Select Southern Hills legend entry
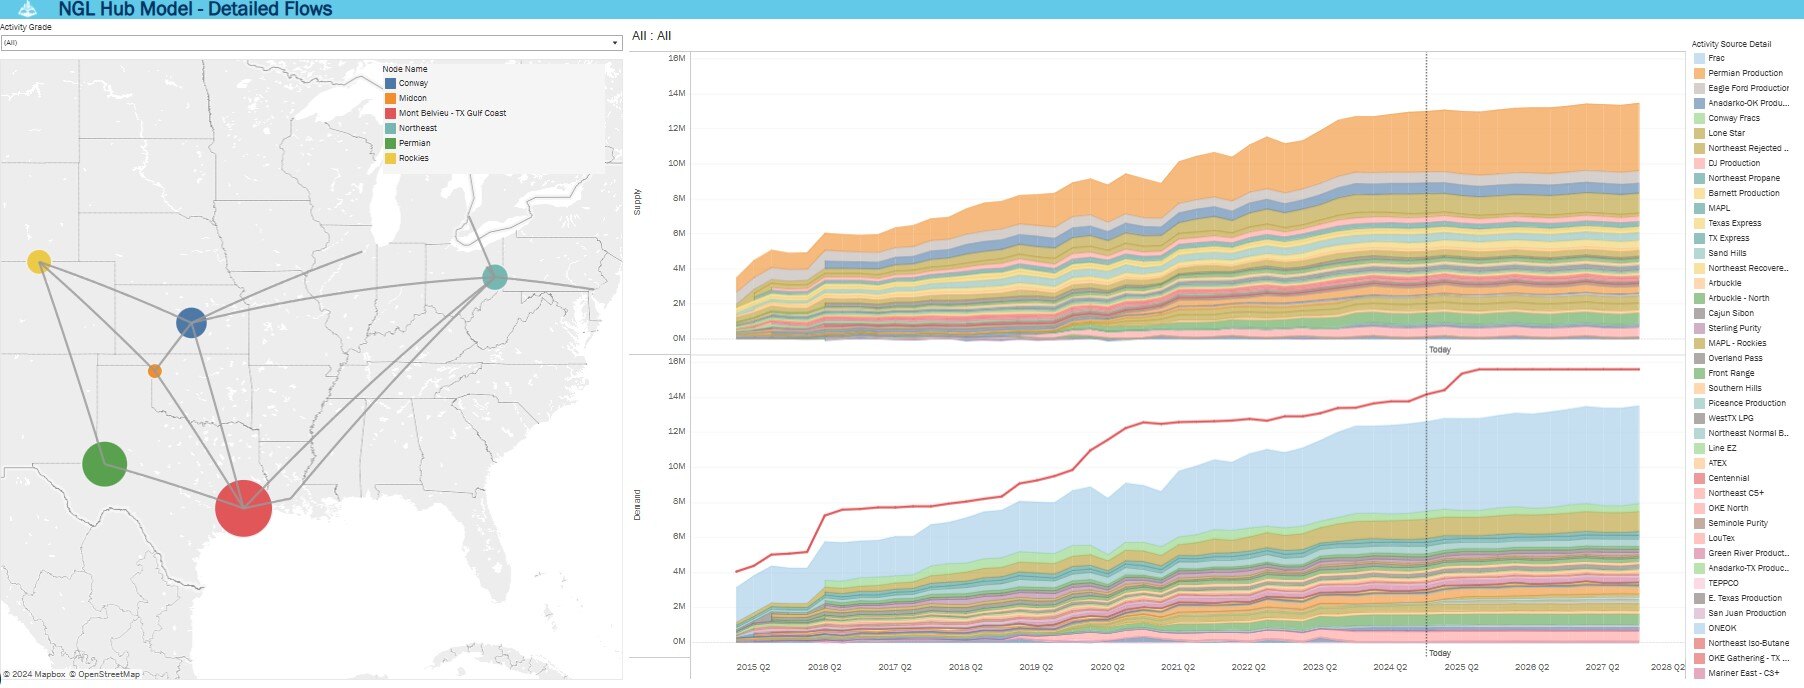The image size is (1804, 688). tap(1735, 388)
